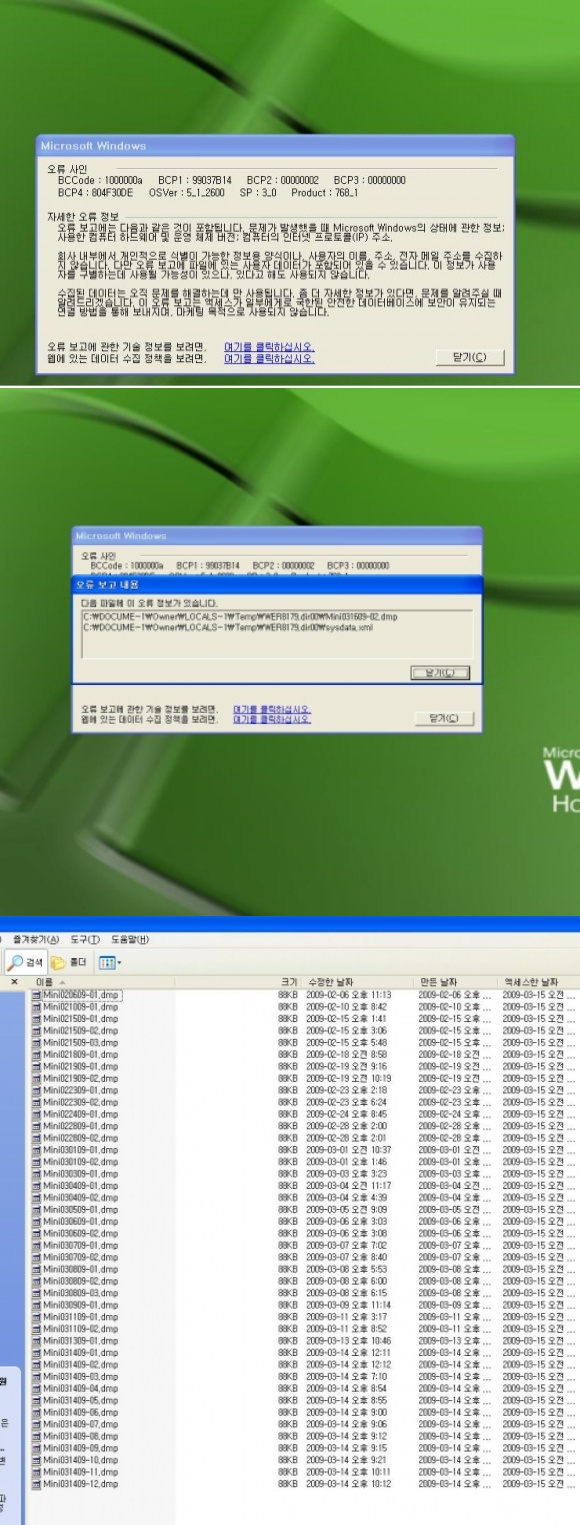Click file icon of Mini021509-01.dmp
This screenshot has width=580, height=1525.
[36, 1018]
